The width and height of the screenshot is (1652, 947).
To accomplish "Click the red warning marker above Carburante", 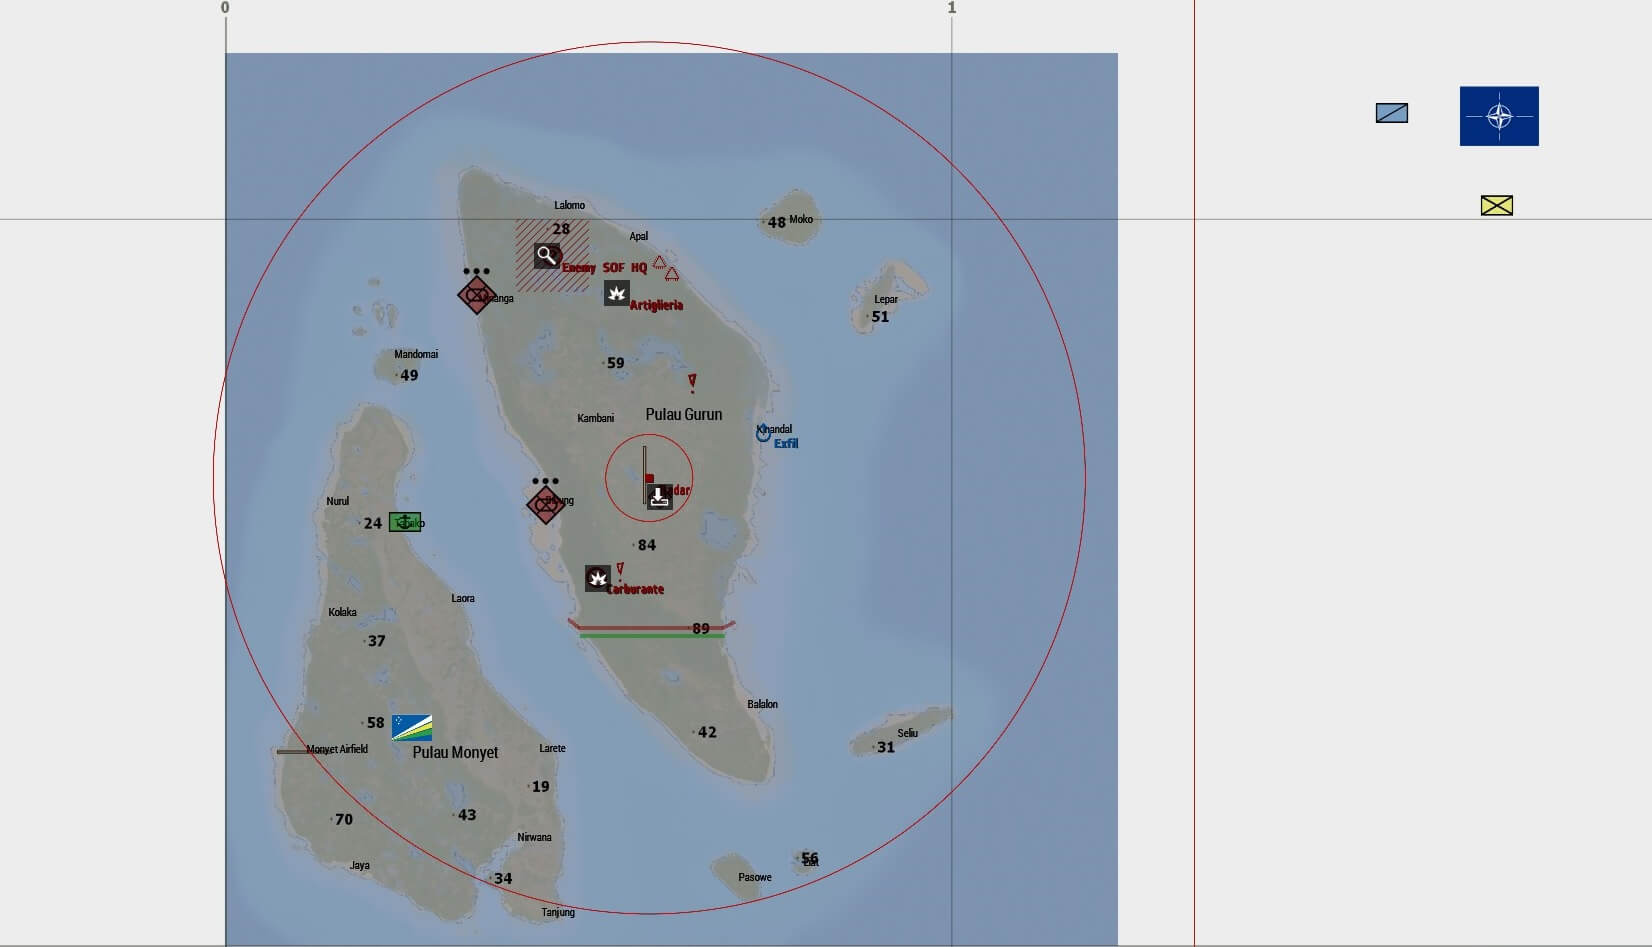I will (620, 569).
